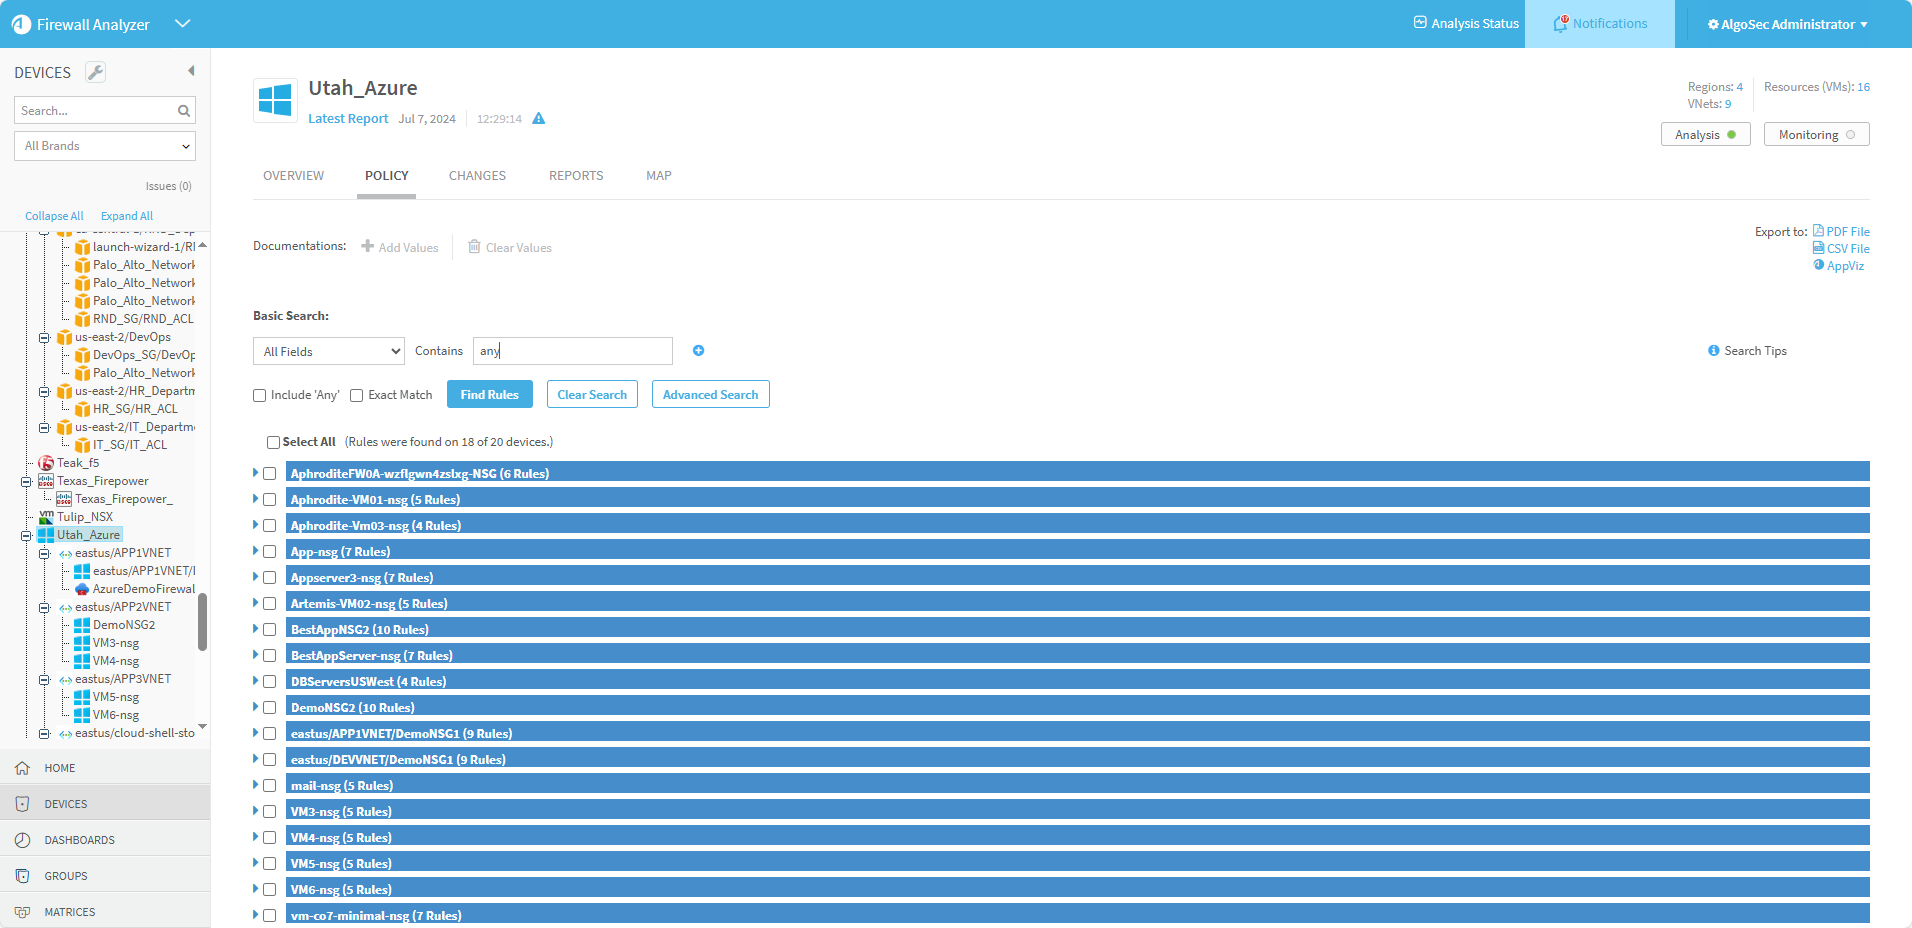Open the All Fields dropdown
Image resolution: width=1912 pixels, height=928 pixels.
point(329,352)
